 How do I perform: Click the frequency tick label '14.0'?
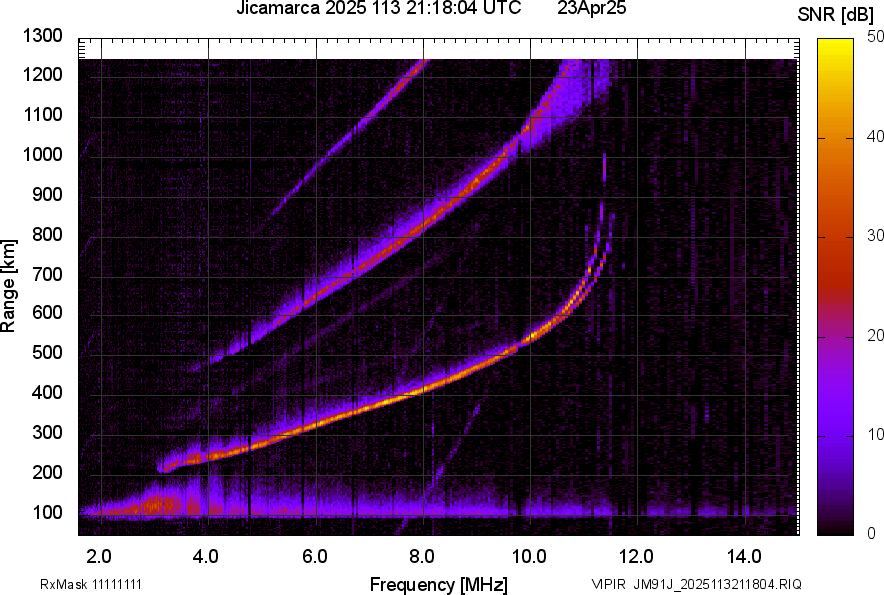(744, 557)
